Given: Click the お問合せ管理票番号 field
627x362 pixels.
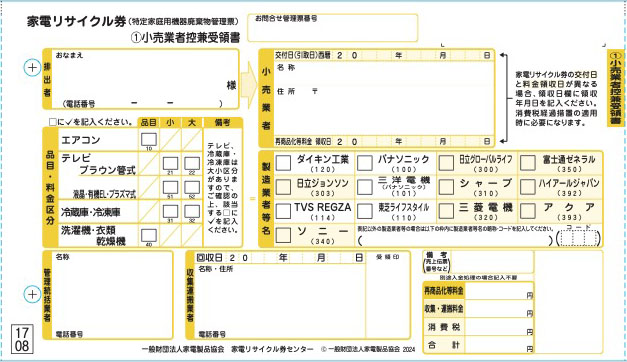Looking at the screenshot, I should (x=333, y=28).
